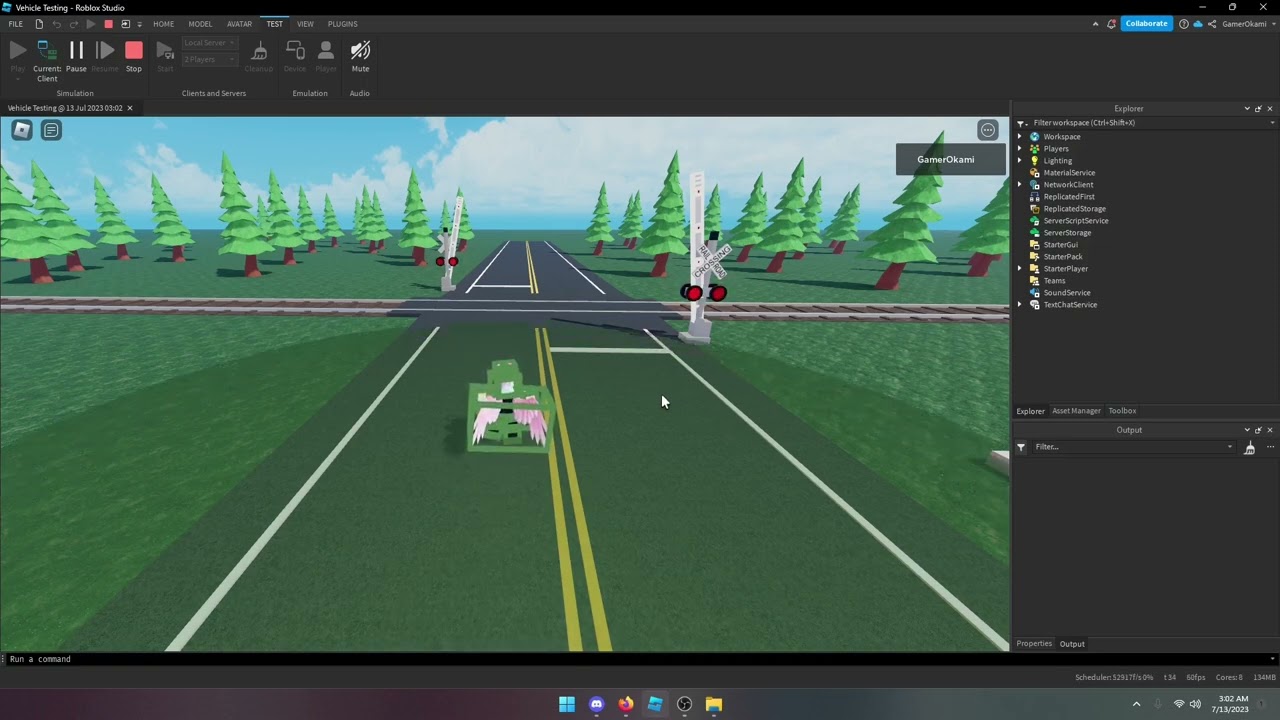Expand the Workspace tree node
The height and width of the screenshot is (720, 1280).
tap(1020, 136)
